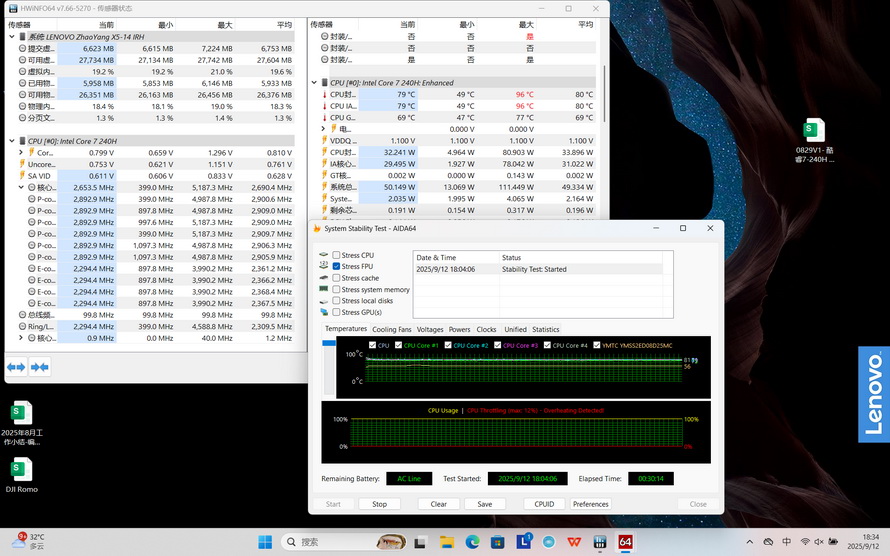Screen dimensions: 890x556
Task: Click the expand columns arrows icon in HWiNFO
Action: click(16, 367)
